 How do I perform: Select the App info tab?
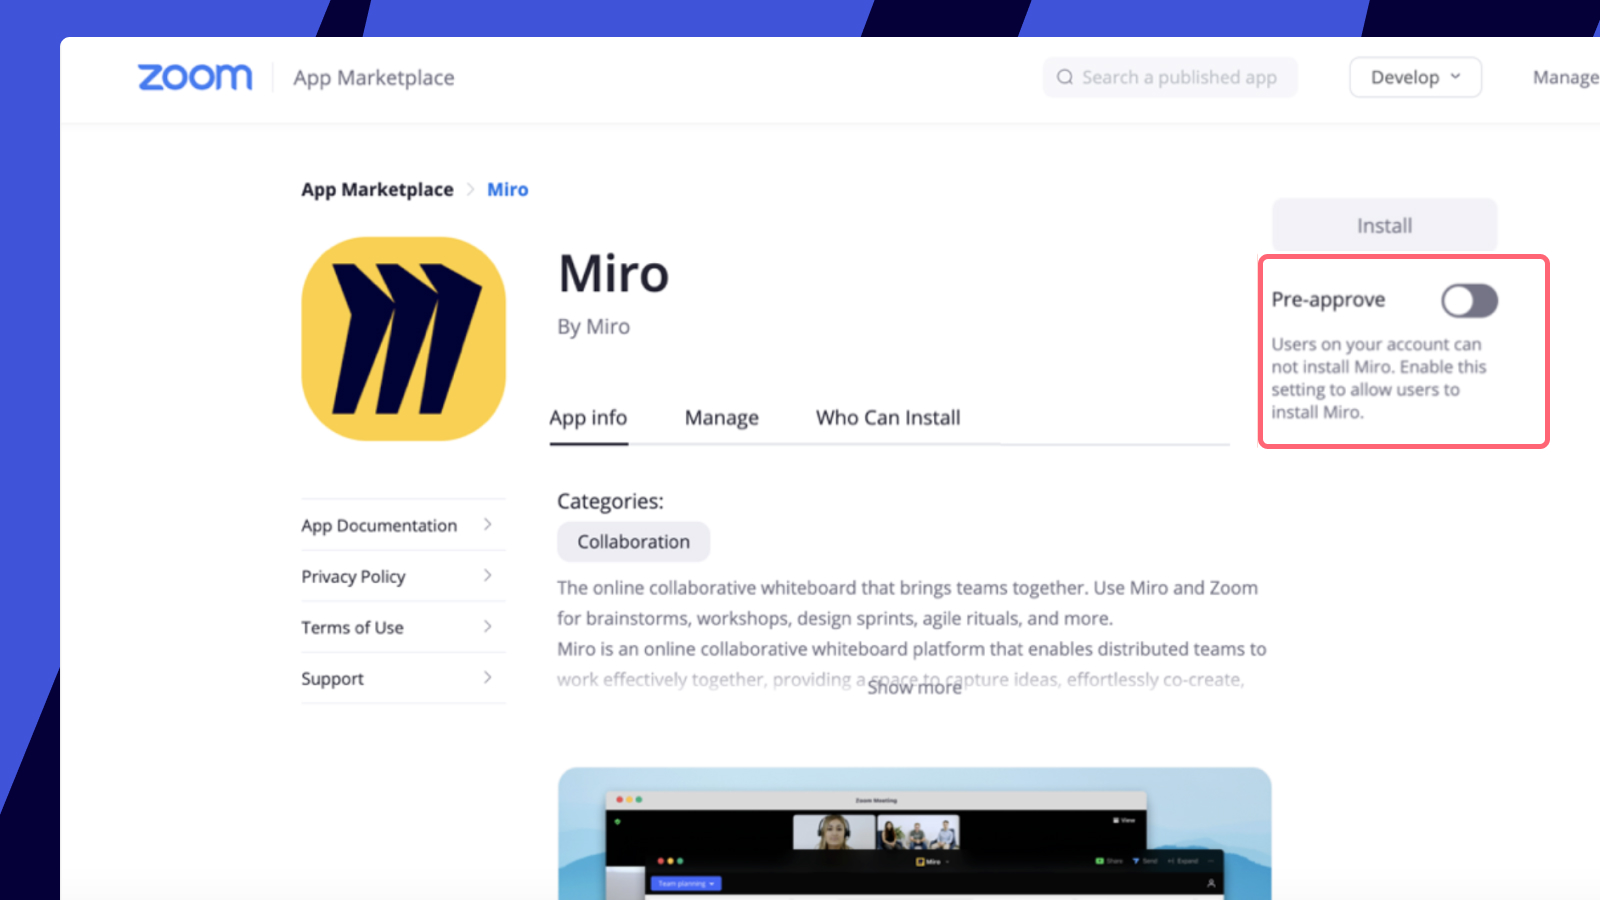coord(588,418)
